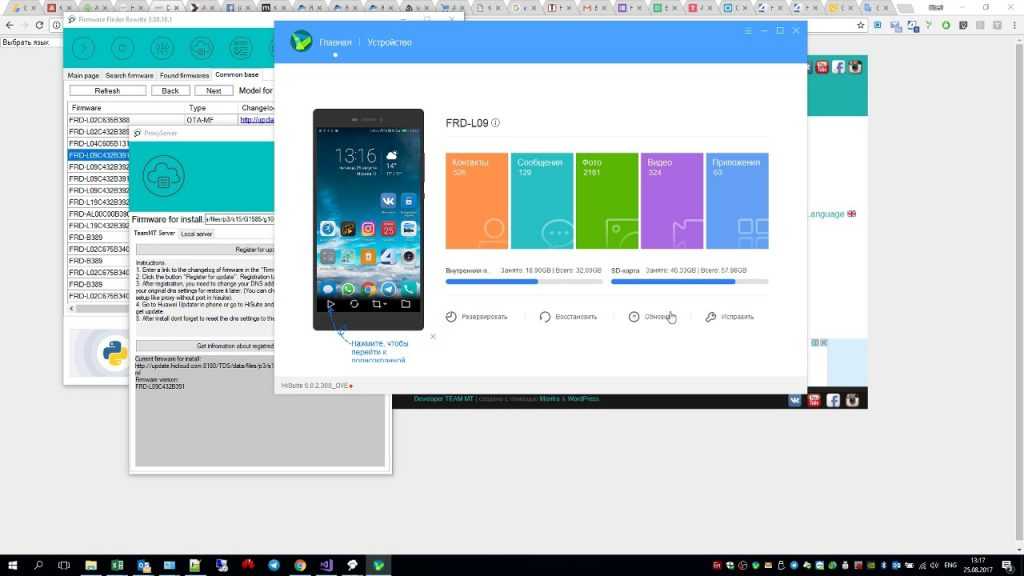The height and width of the screenshot is (576, 1024).
Task: Open Telegram from the Windows taskbar
Action: pyautogui.click(x=275, y=565)
